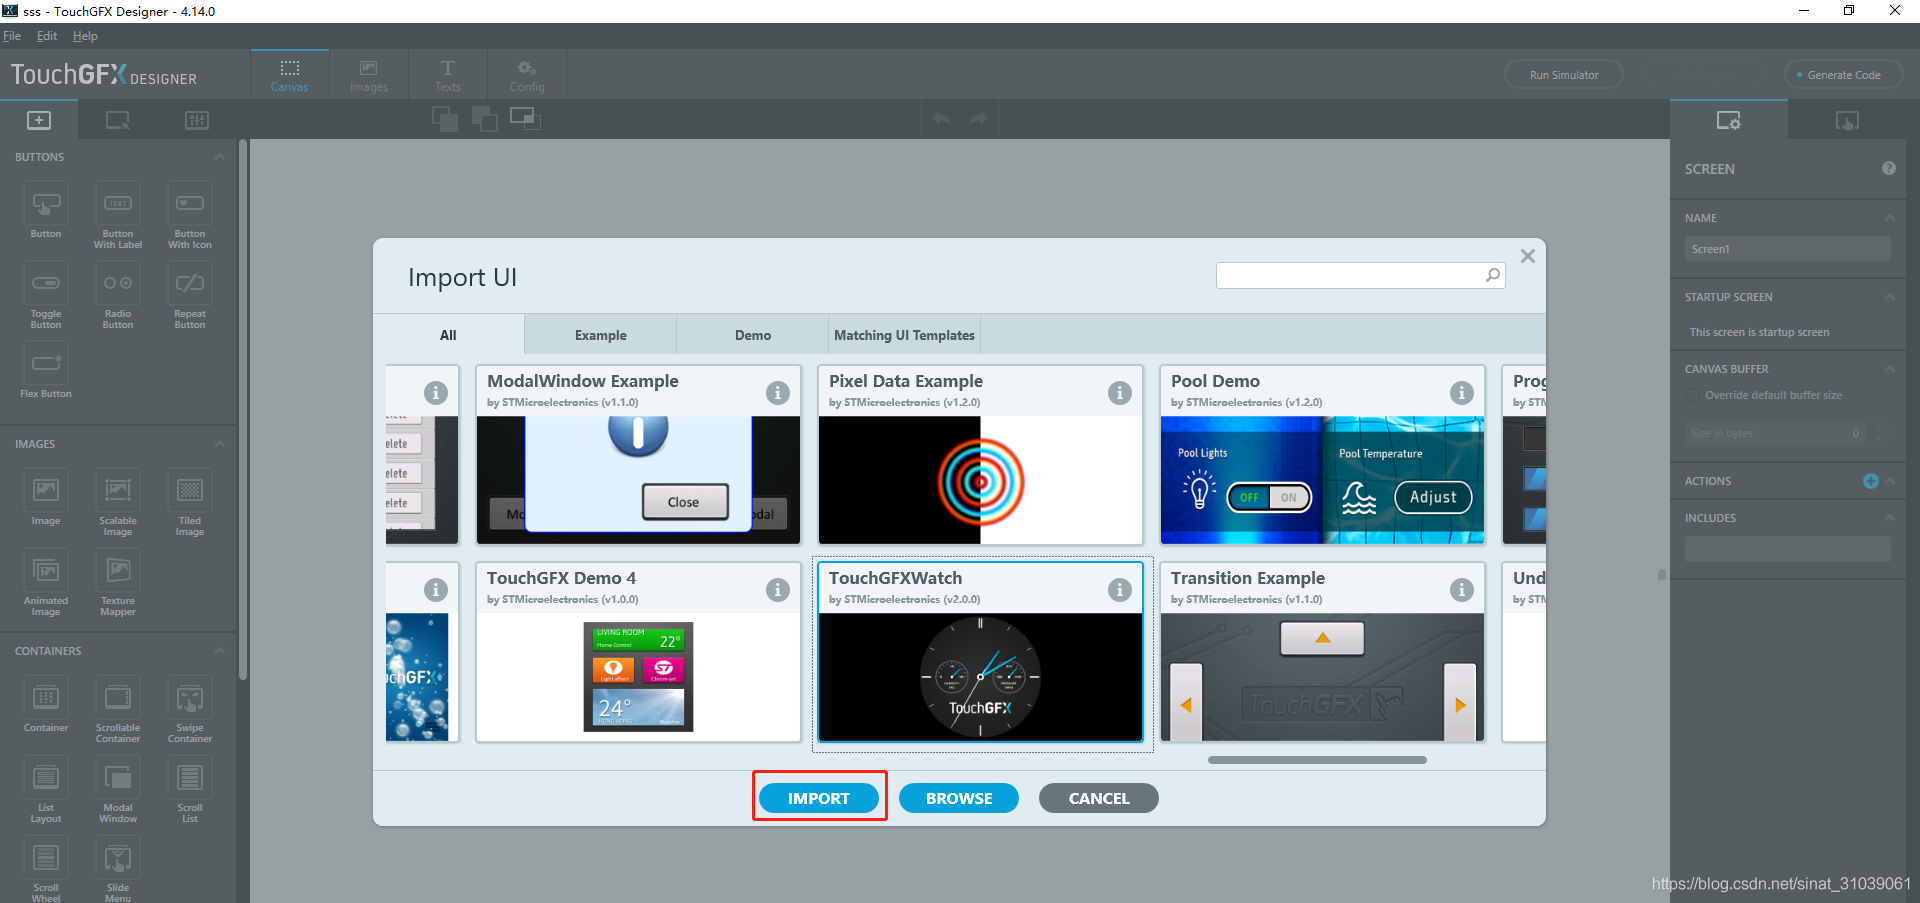Select the Toggle Button widget
Viewport: 1920px width, 903px height.
46,284
